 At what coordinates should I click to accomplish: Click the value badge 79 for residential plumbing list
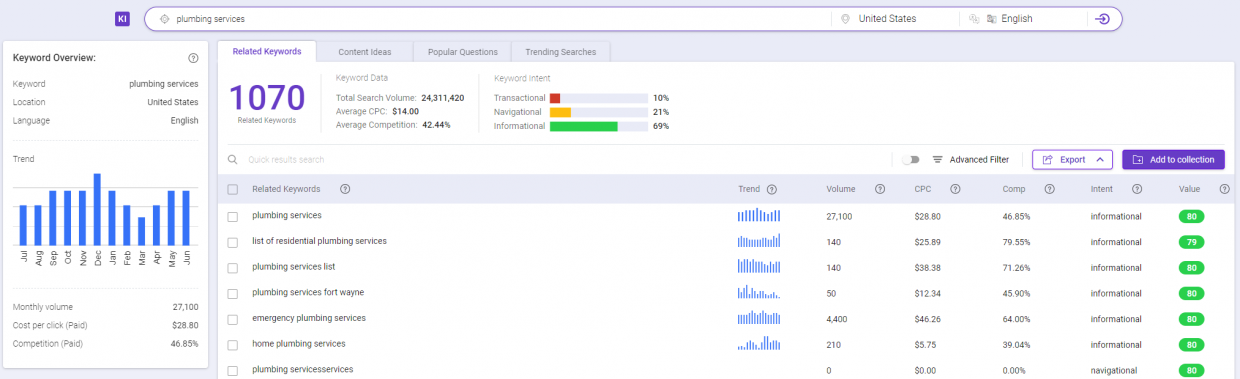pos(1191,241)
